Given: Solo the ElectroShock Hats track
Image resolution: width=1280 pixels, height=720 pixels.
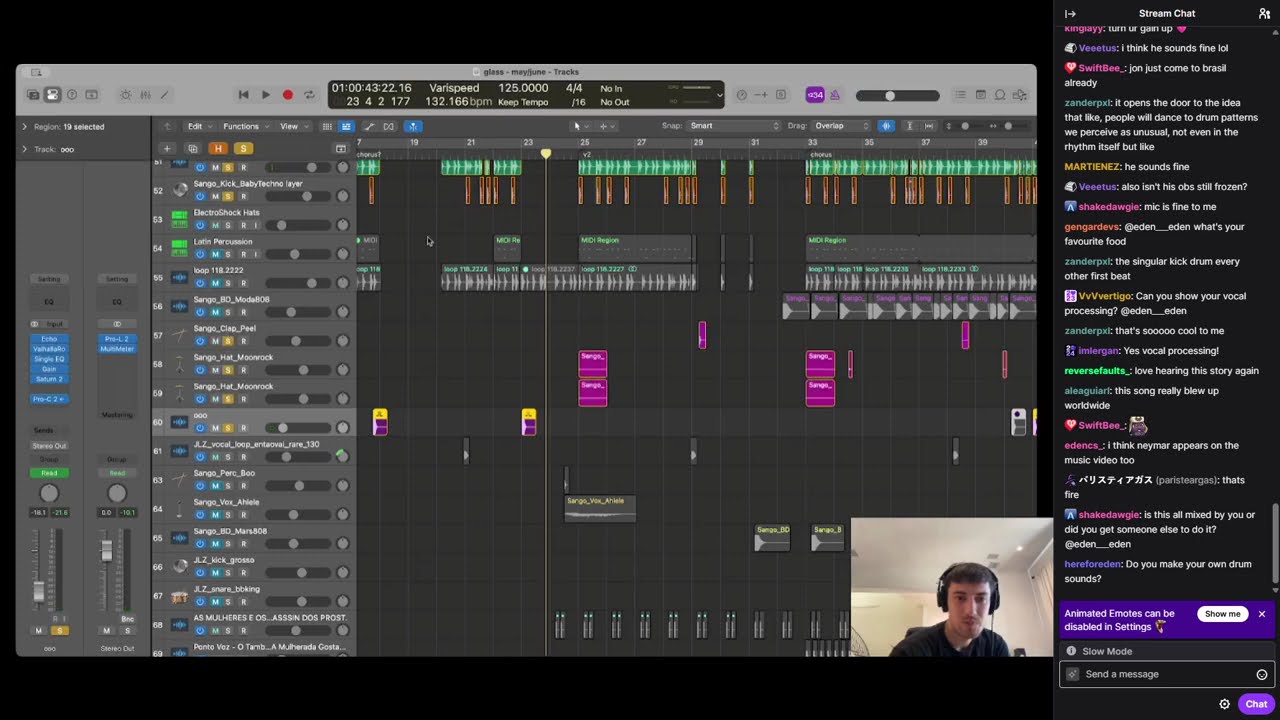Looking at the screenshot, I should click(x=228, y=225).
